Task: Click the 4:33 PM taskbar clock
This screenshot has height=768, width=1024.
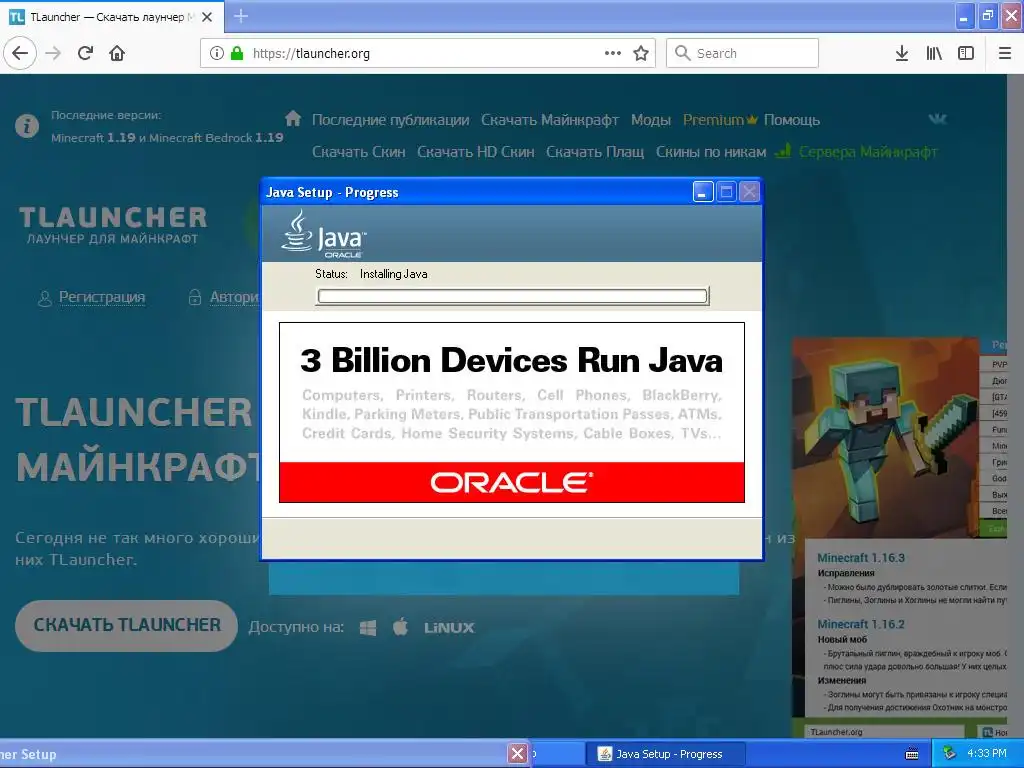Action: 987,754
